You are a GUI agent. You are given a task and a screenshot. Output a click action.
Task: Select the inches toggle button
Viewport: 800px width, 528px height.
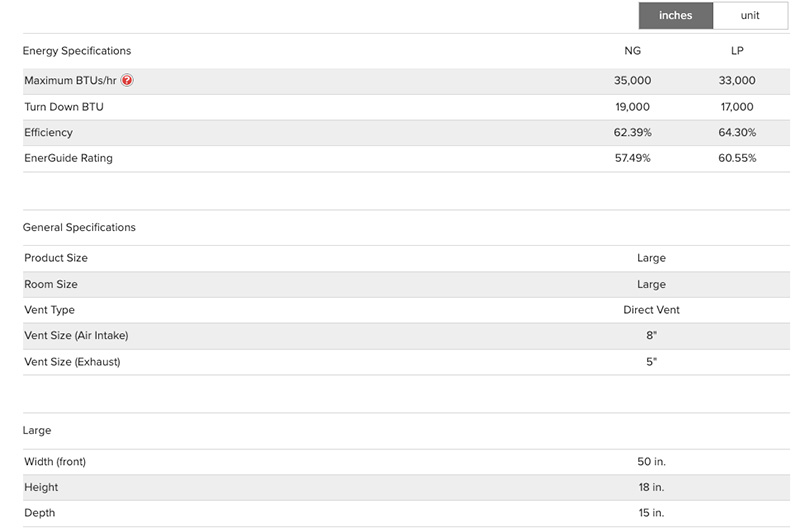click(676, 16)
